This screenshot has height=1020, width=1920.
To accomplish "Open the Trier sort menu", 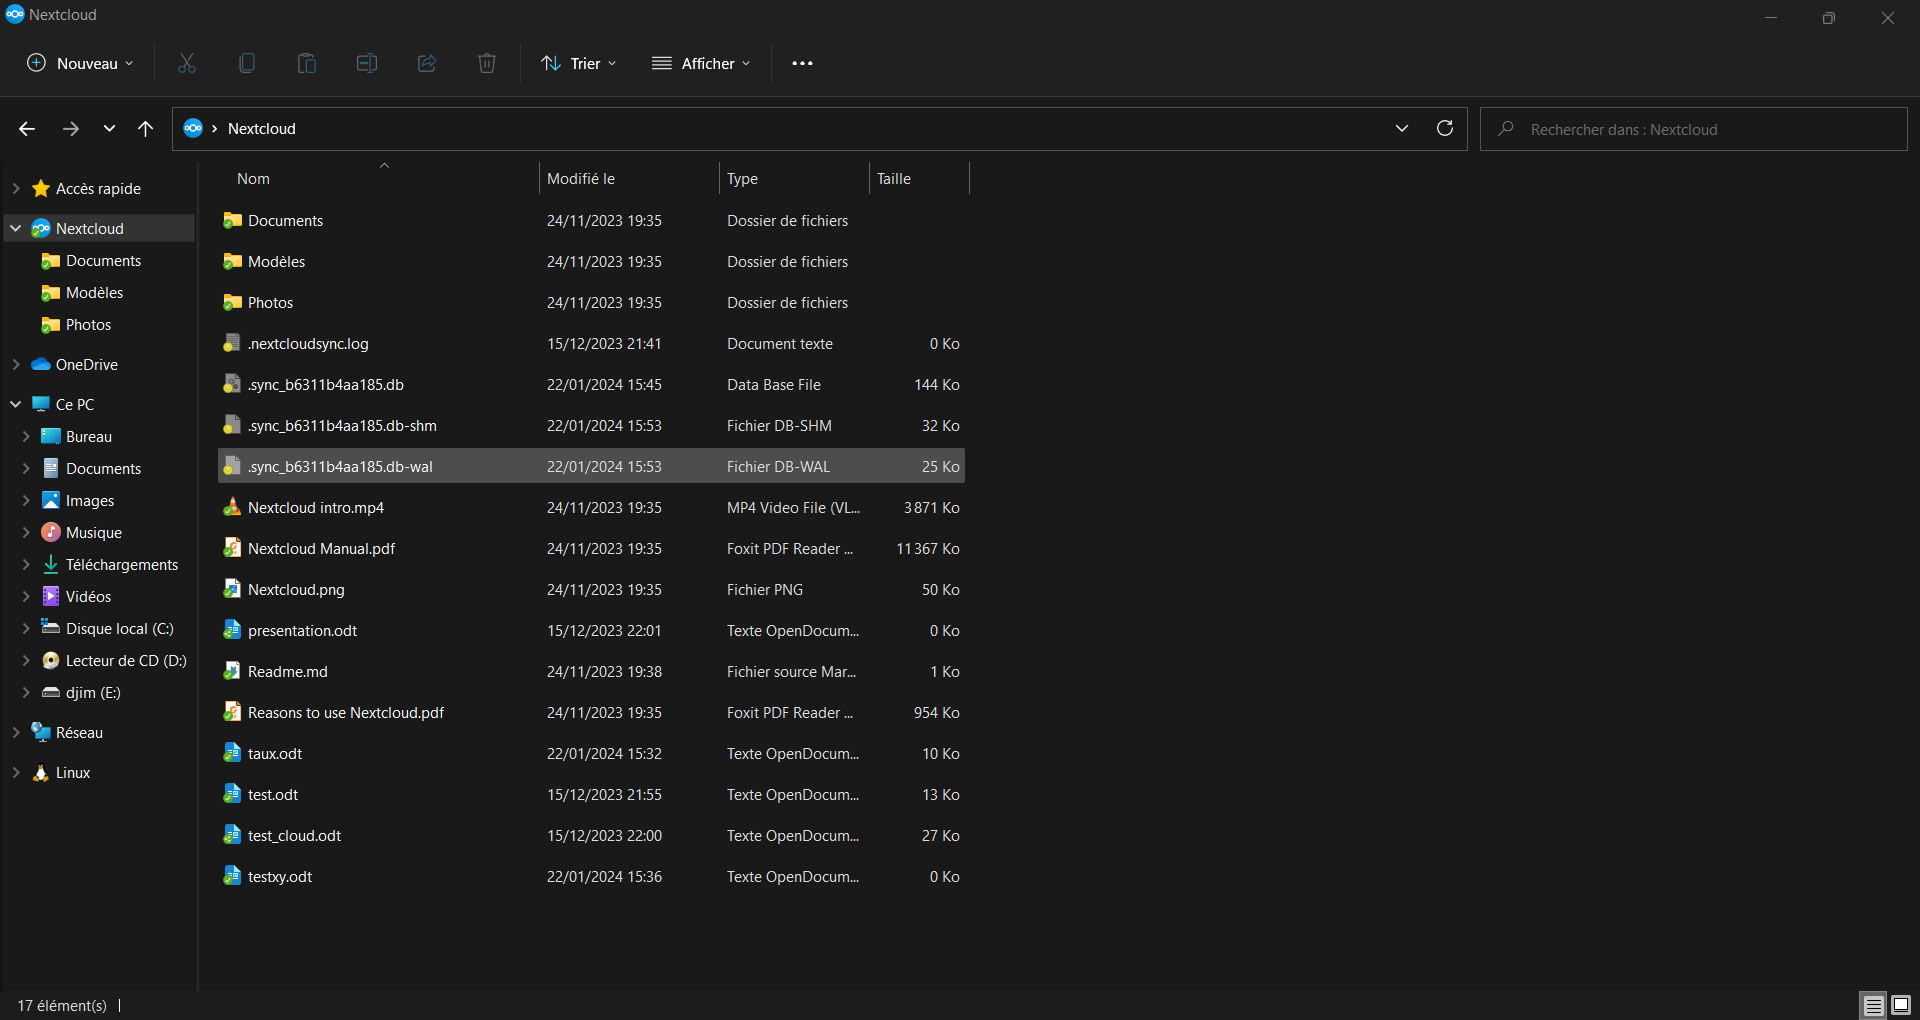I will 579,63.
